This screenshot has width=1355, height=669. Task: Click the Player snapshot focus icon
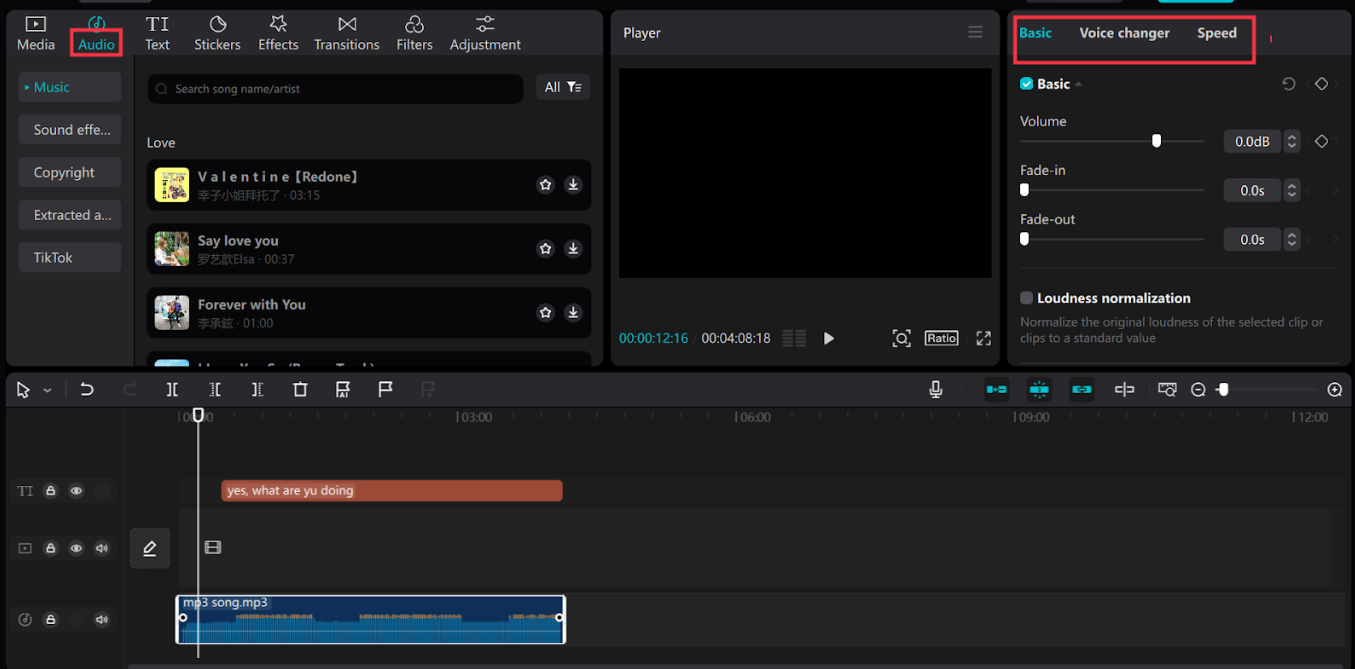(x=901, y=338)
